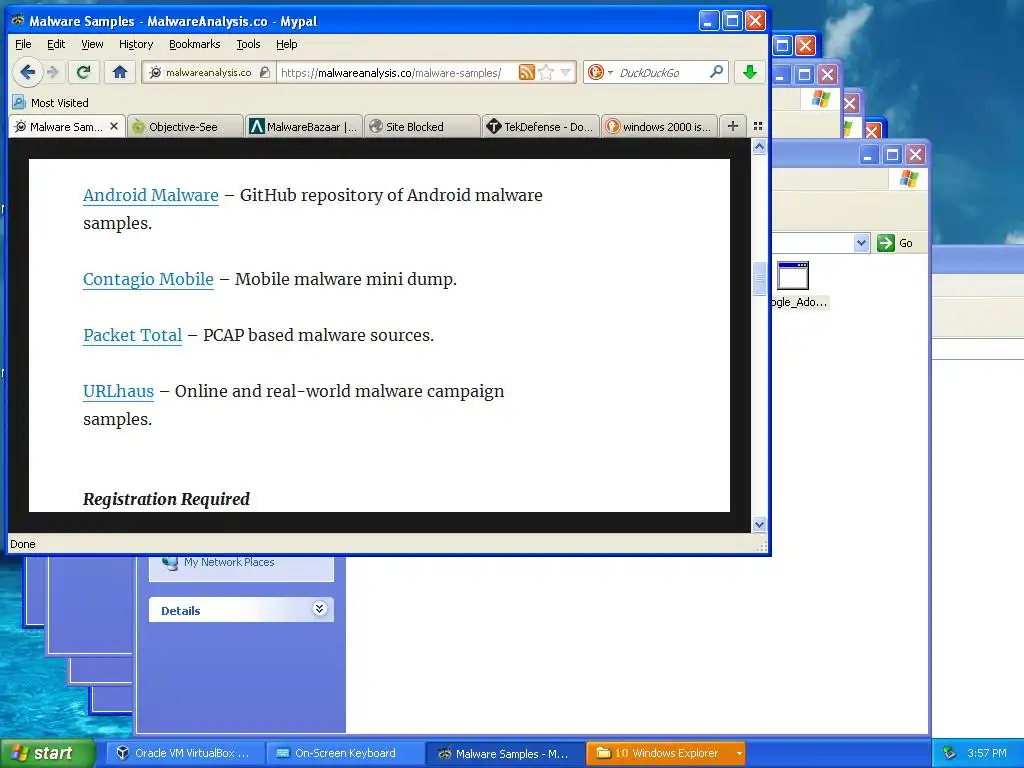The height and width of the screenshot is (768, 1024).
Task: Click the search magnifier icon
Action: click(716, 72)
